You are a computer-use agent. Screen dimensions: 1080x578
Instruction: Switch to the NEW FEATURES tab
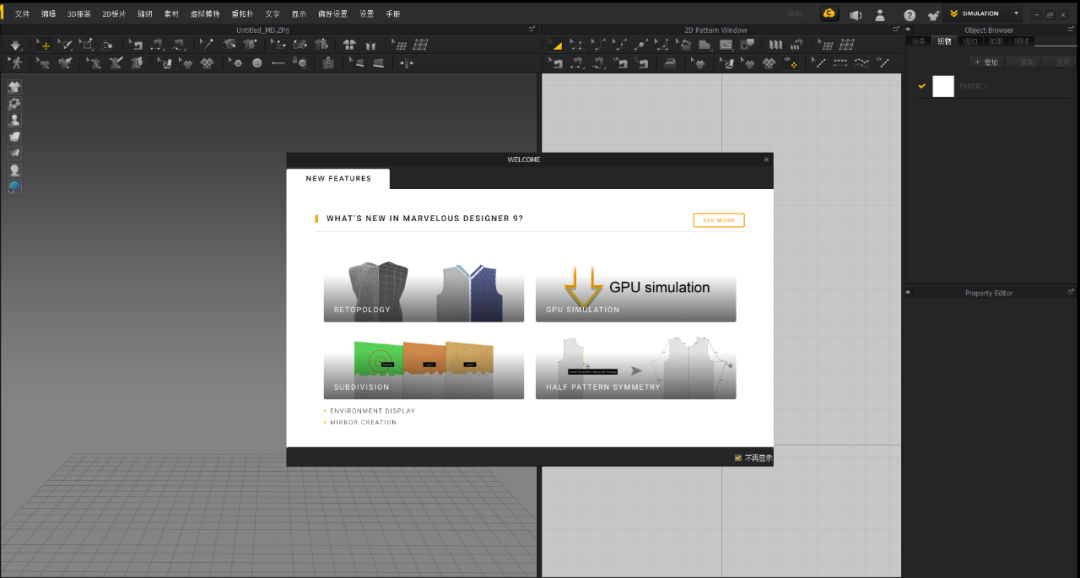pyautogui.click(x=338, y=179)
